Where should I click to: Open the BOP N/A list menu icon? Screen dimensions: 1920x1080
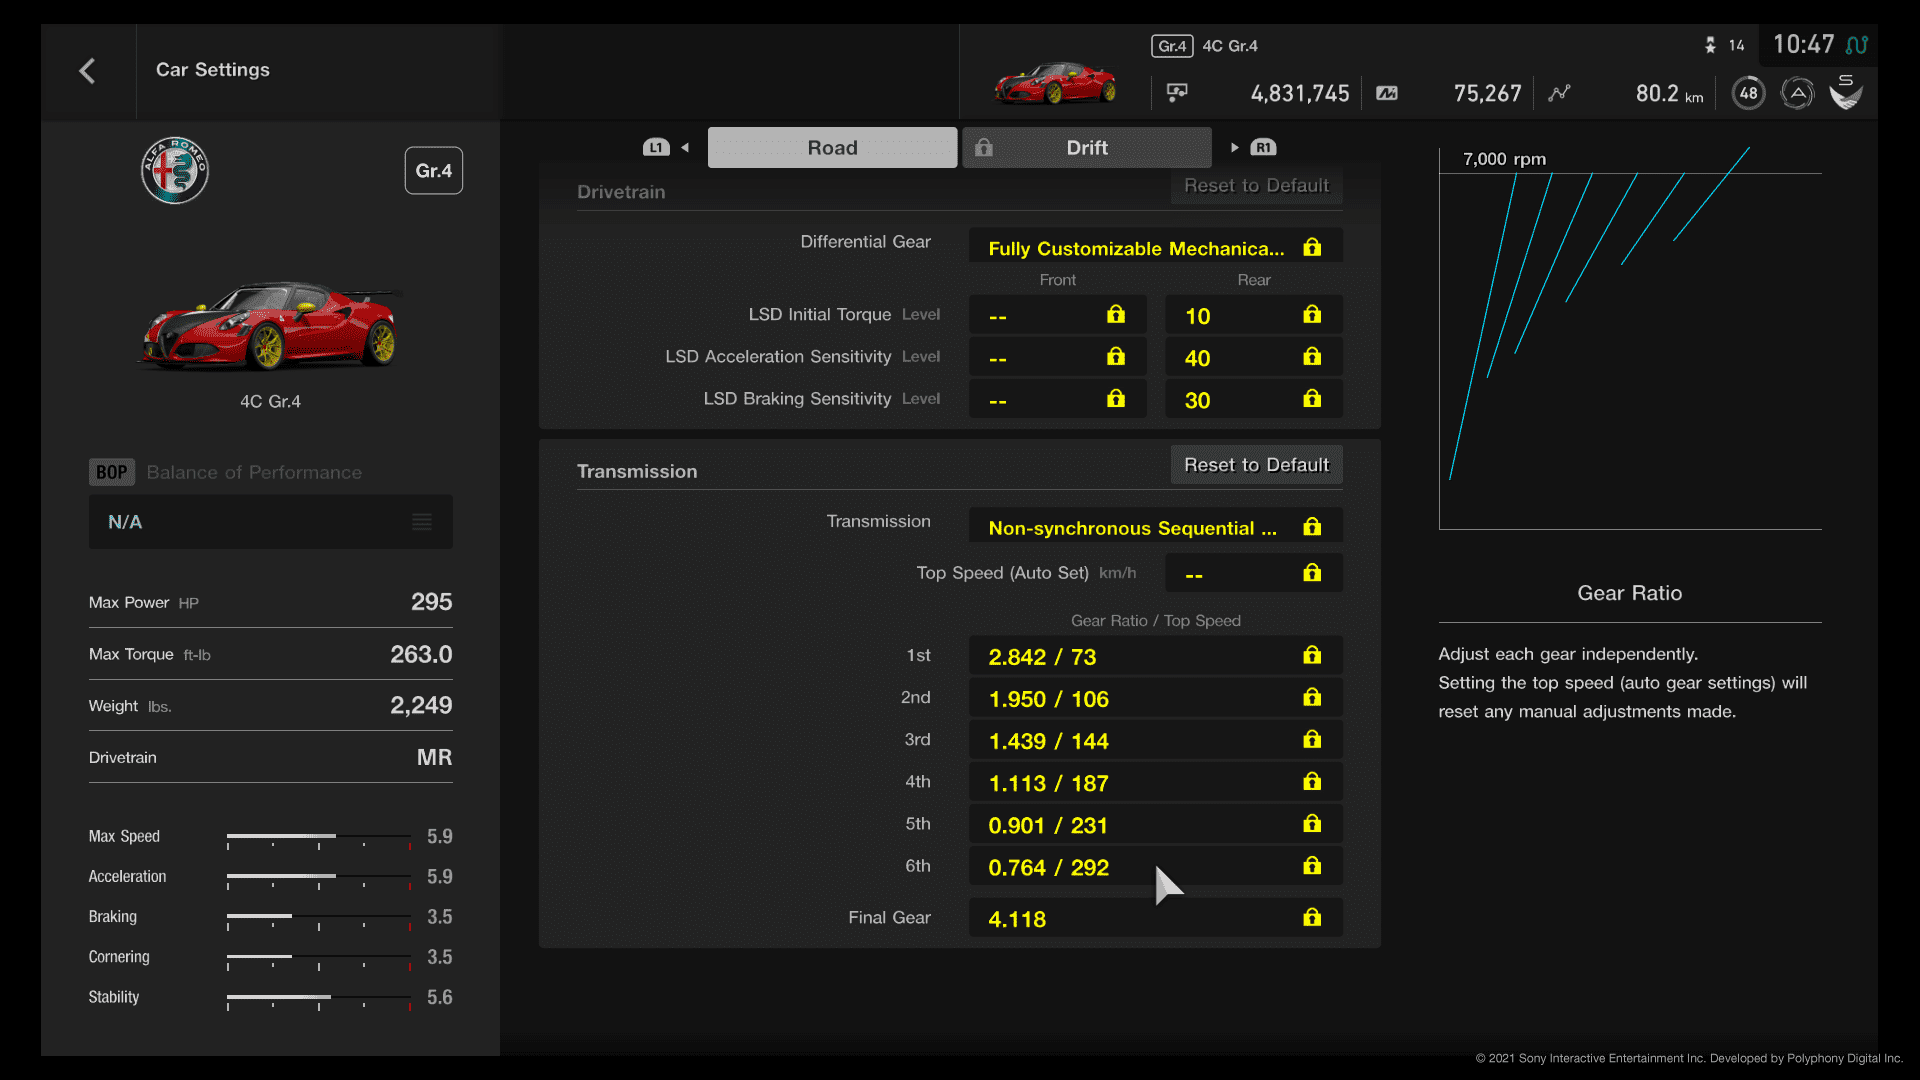point(422,522)
